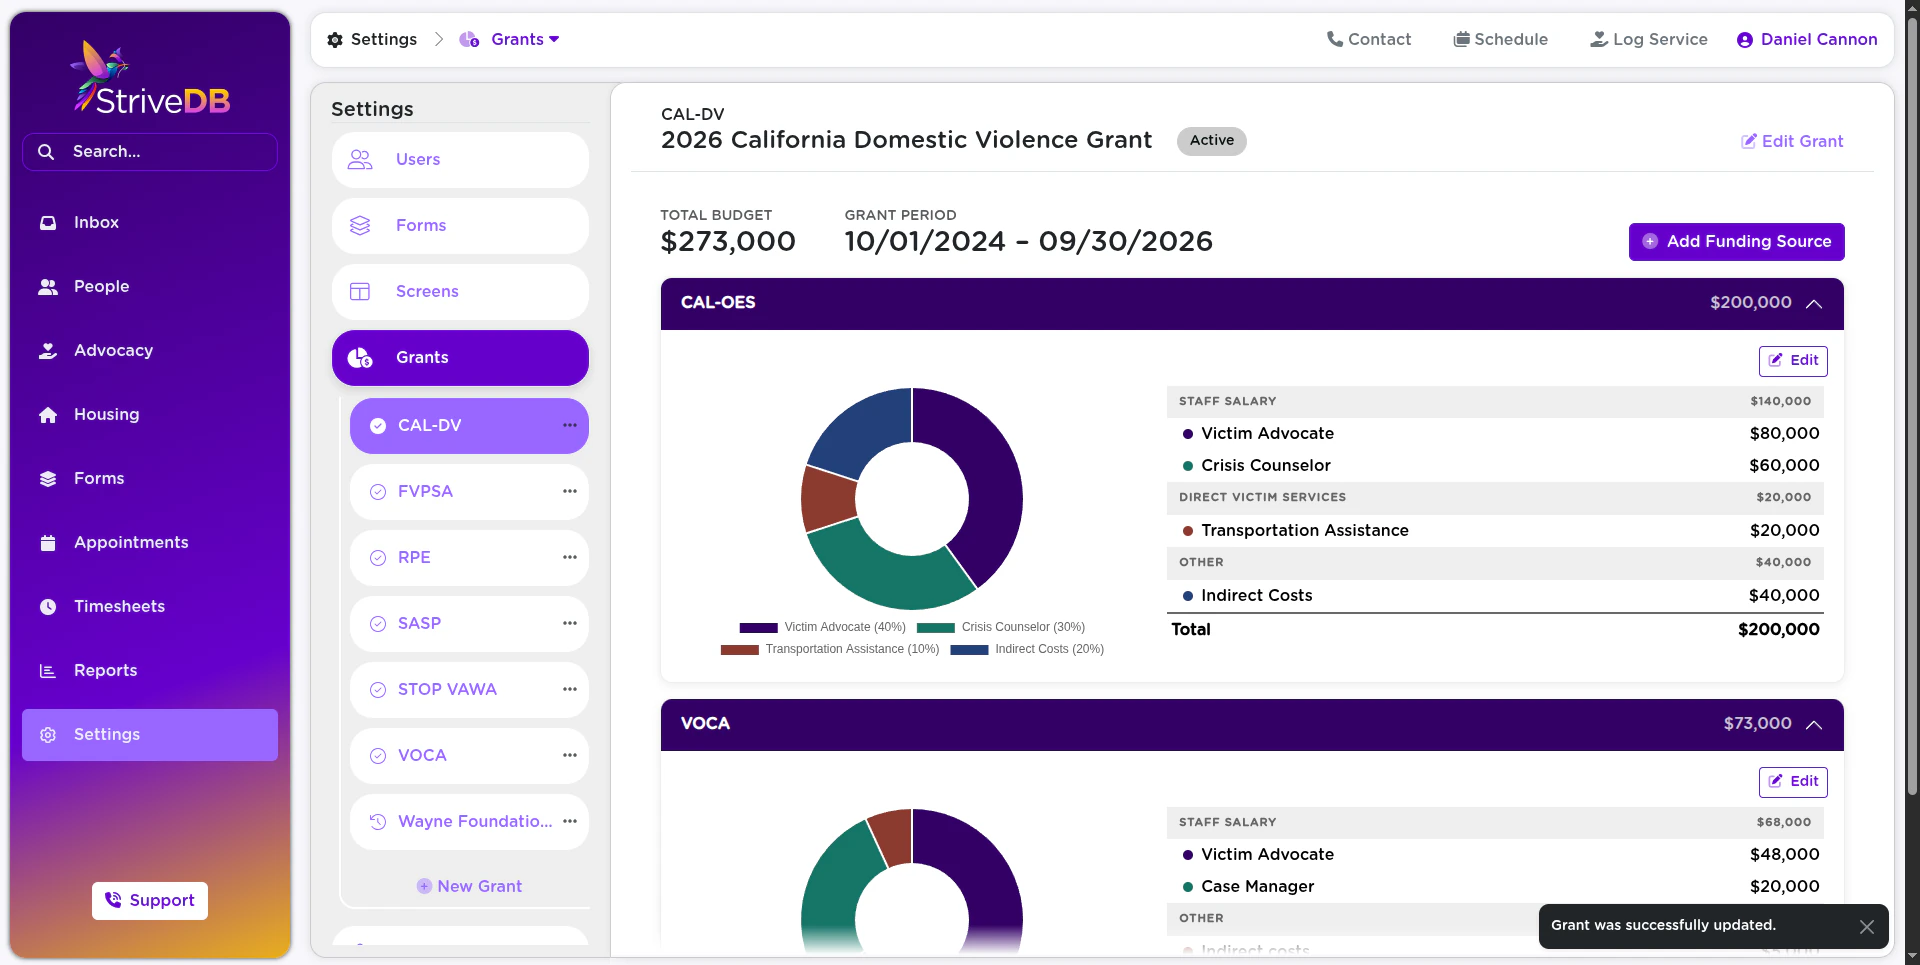
Task: Collapse the VOCA funding source section
Action: tap(1814, 724)
